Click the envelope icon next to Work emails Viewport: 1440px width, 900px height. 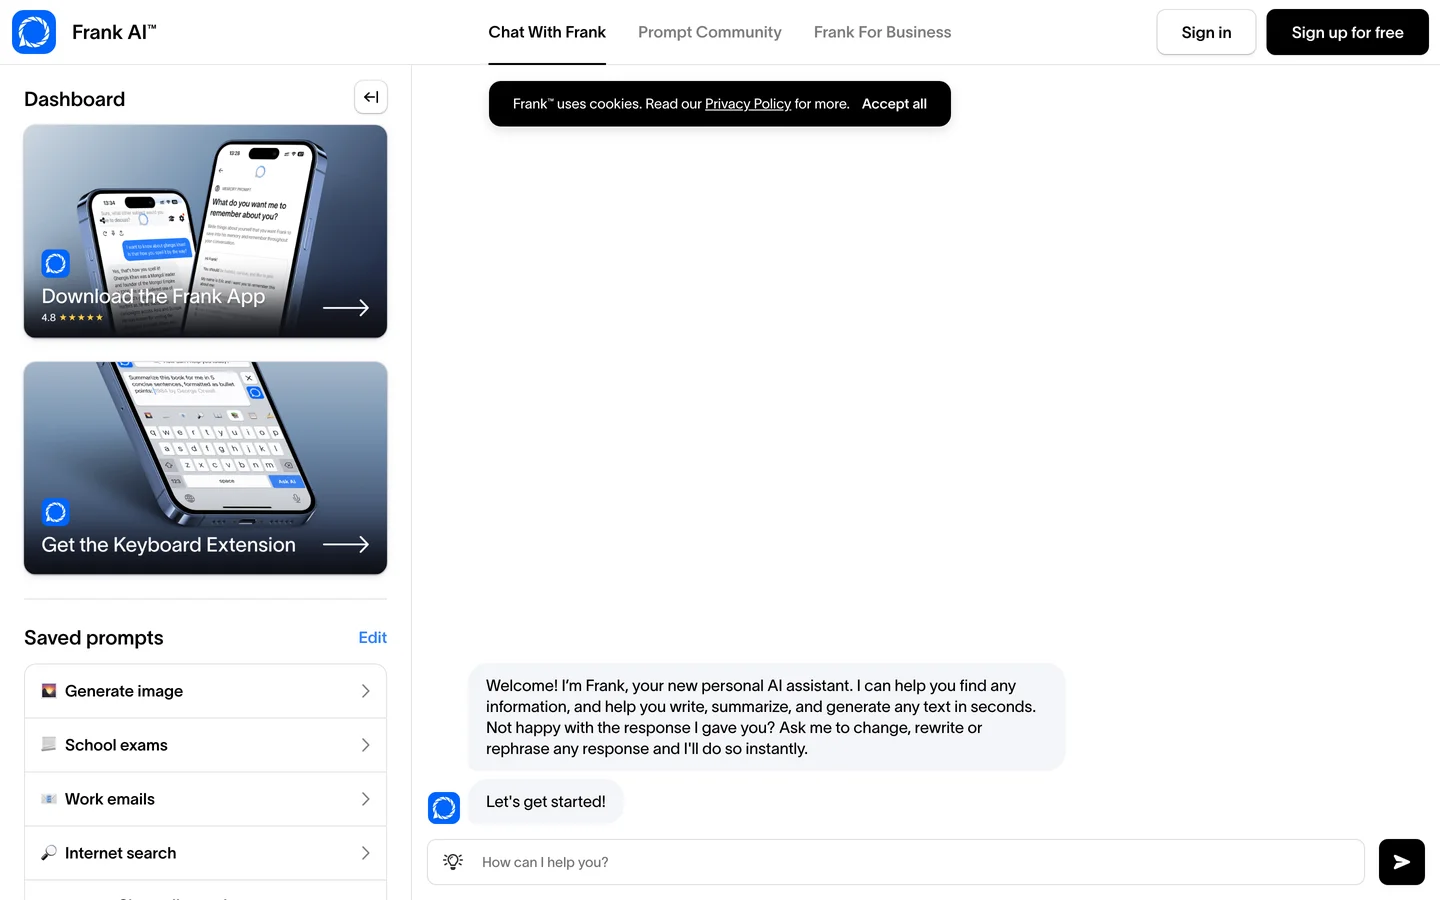(x=49, y=799)
